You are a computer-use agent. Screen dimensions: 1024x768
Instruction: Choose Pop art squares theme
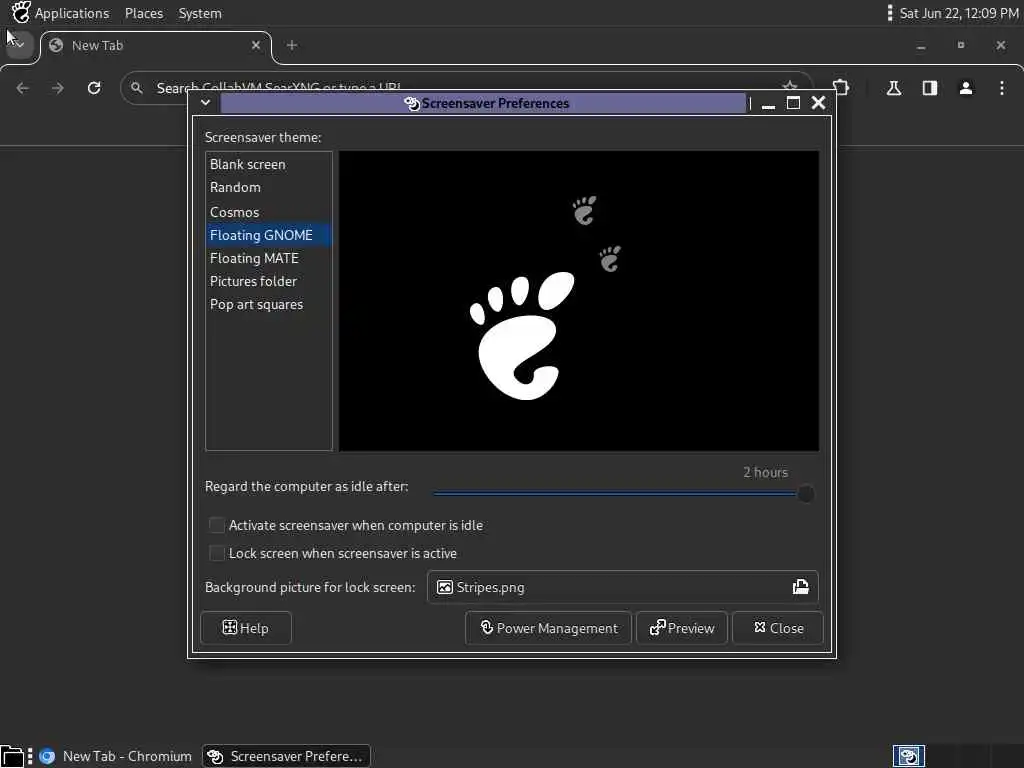pos(268,304)
